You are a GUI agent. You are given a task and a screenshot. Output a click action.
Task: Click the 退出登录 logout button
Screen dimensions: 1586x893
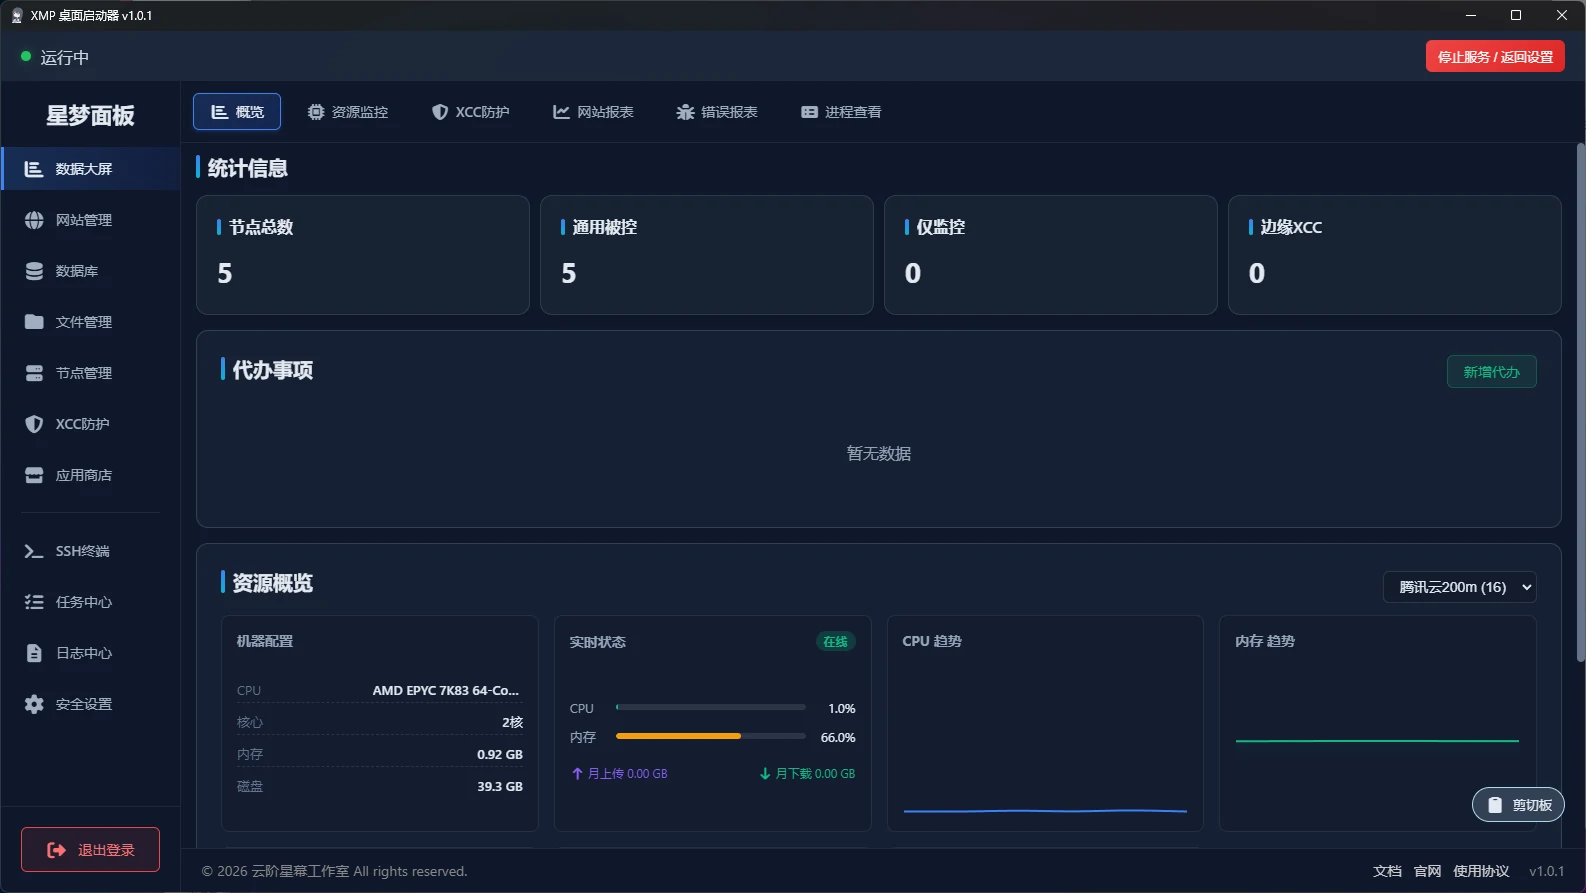(91, 850)
